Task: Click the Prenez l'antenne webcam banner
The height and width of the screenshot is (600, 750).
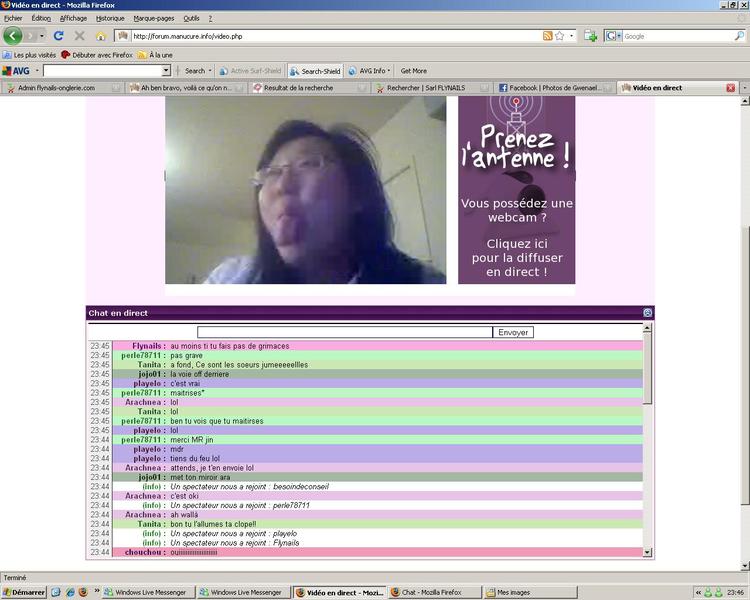Action: point(516,190)
